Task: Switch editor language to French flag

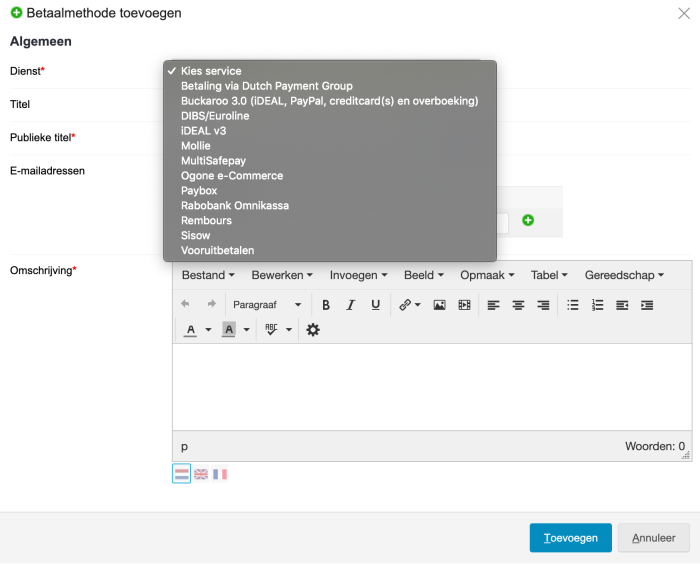Action: (220, 474)
